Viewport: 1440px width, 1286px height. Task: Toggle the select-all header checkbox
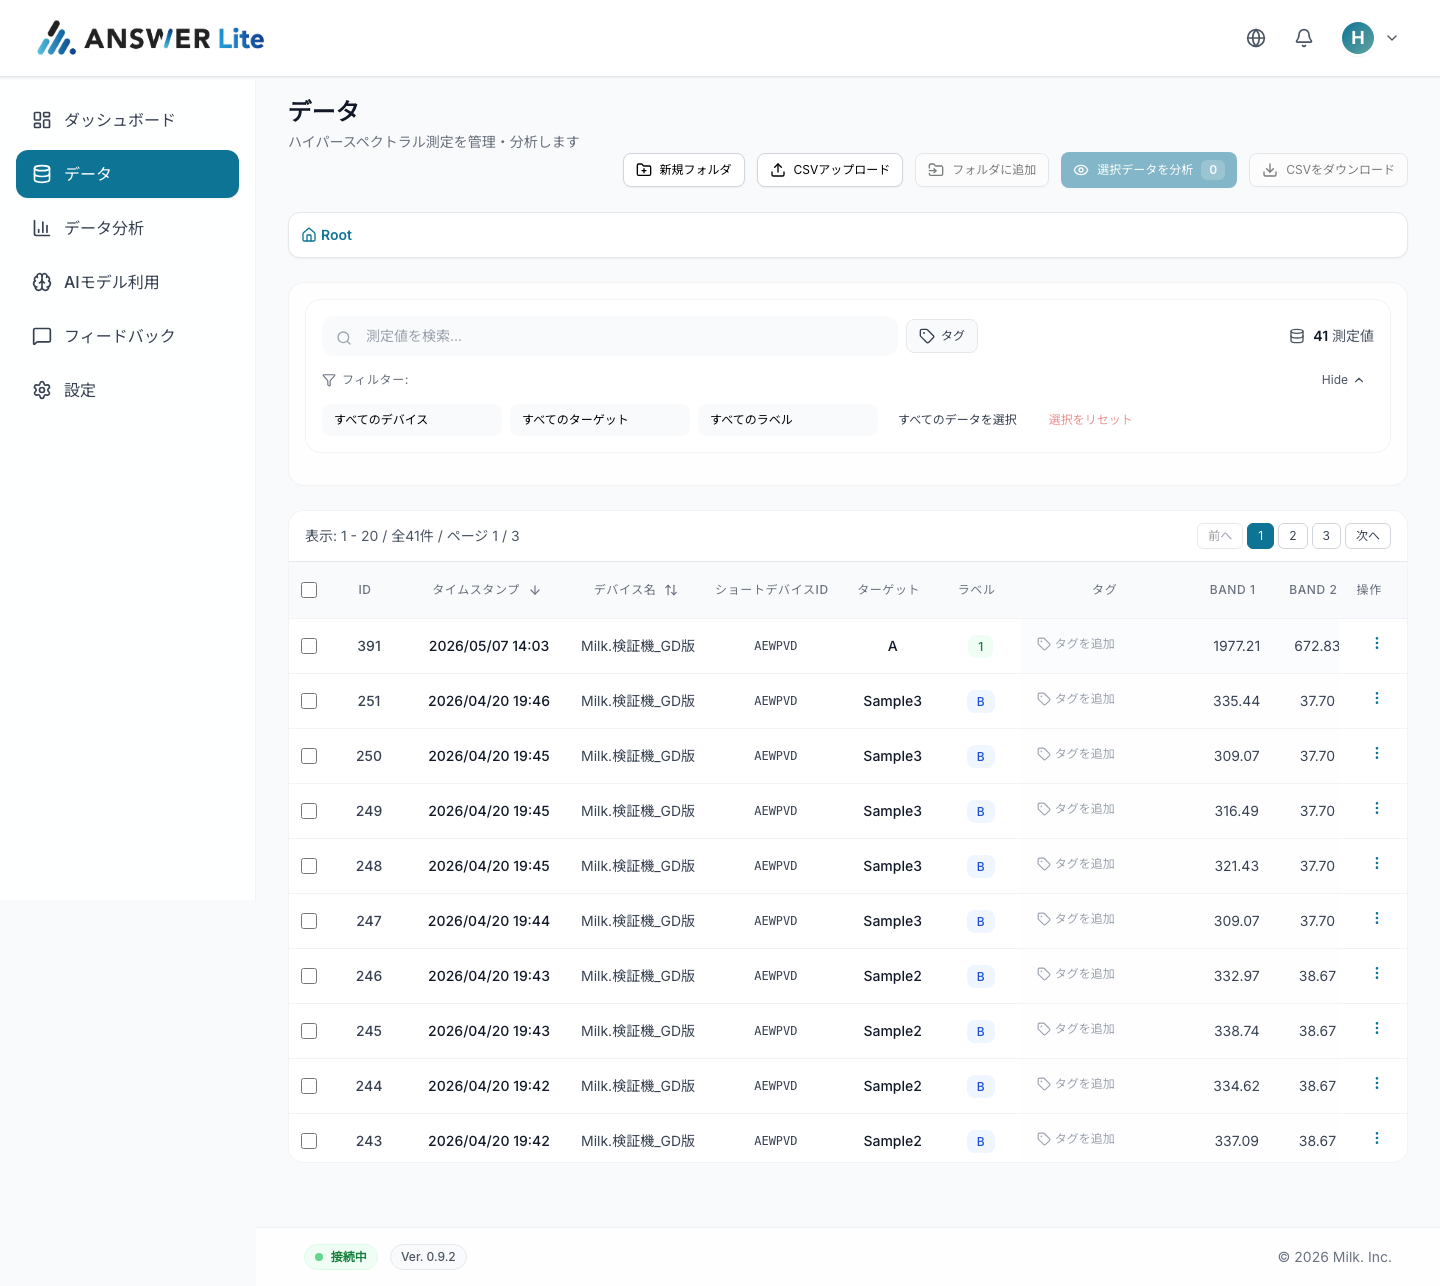click(309, 590)
